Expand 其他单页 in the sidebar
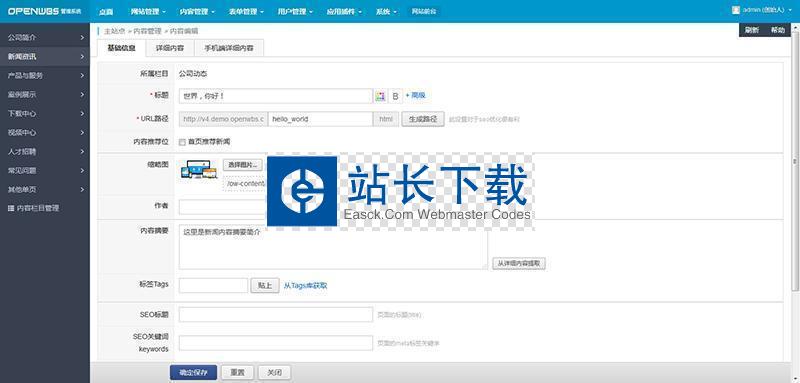 45,189
